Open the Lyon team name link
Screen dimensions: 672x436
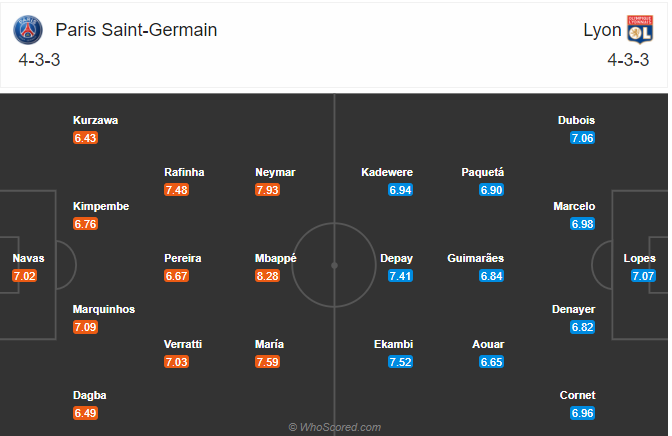point(602,30)
